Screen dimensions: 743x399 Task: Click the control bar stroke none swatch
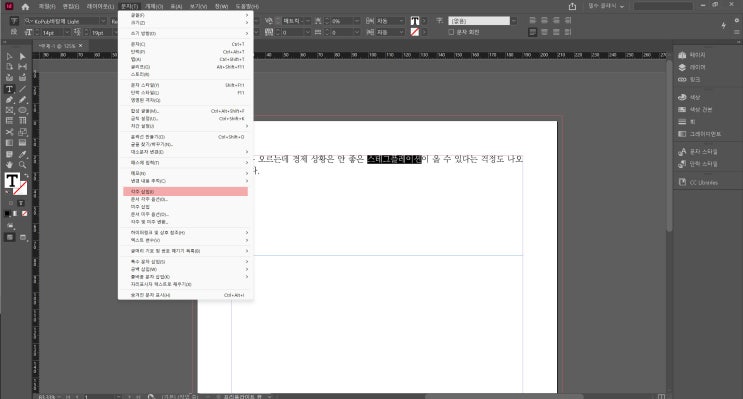click(415, 32)
